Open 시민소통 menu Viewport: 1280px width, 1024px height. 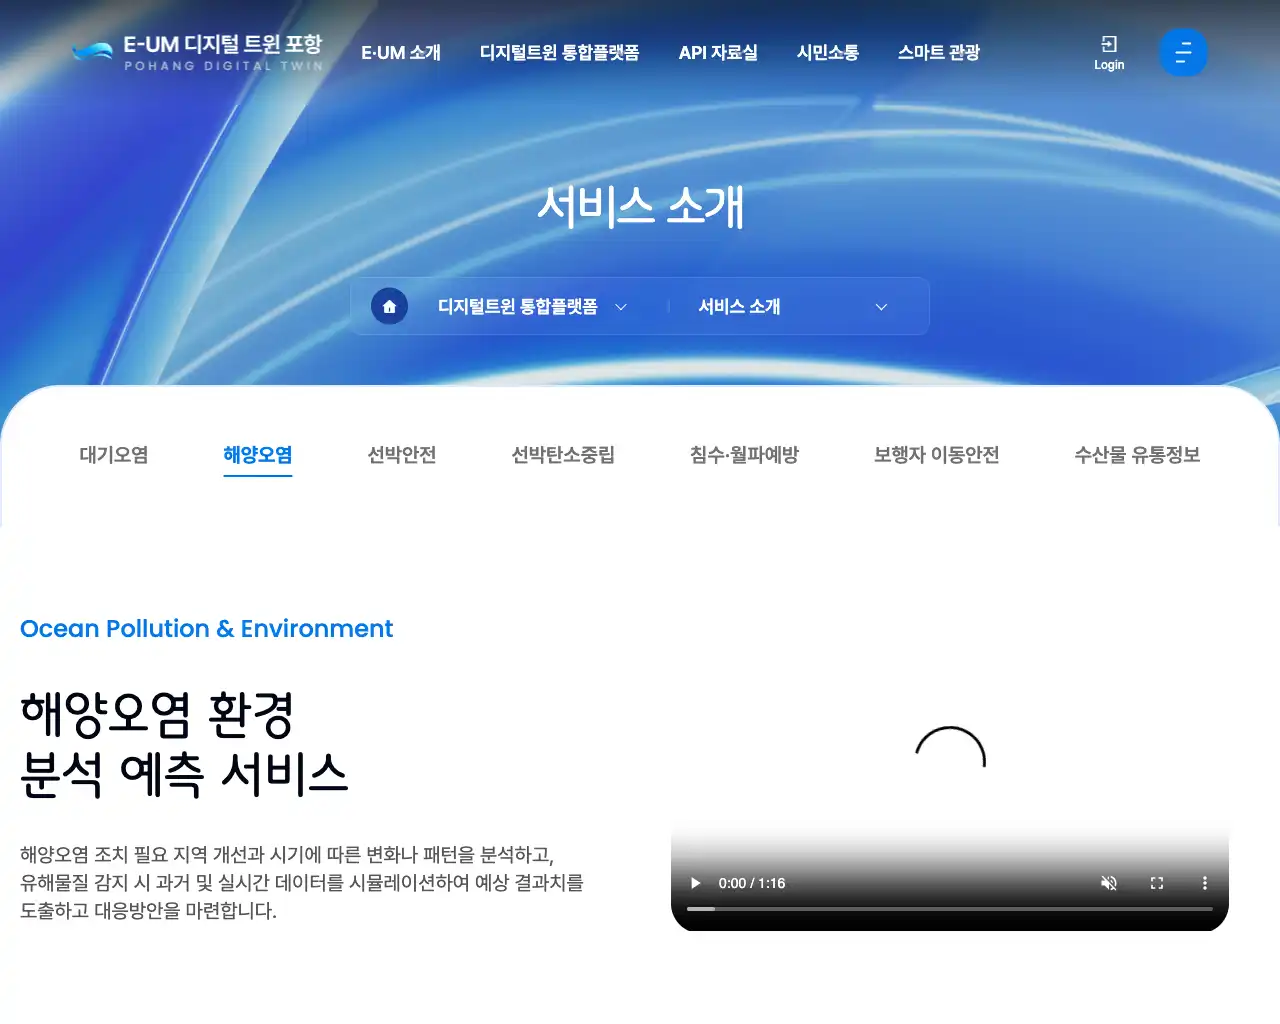(x=827, y=52)
